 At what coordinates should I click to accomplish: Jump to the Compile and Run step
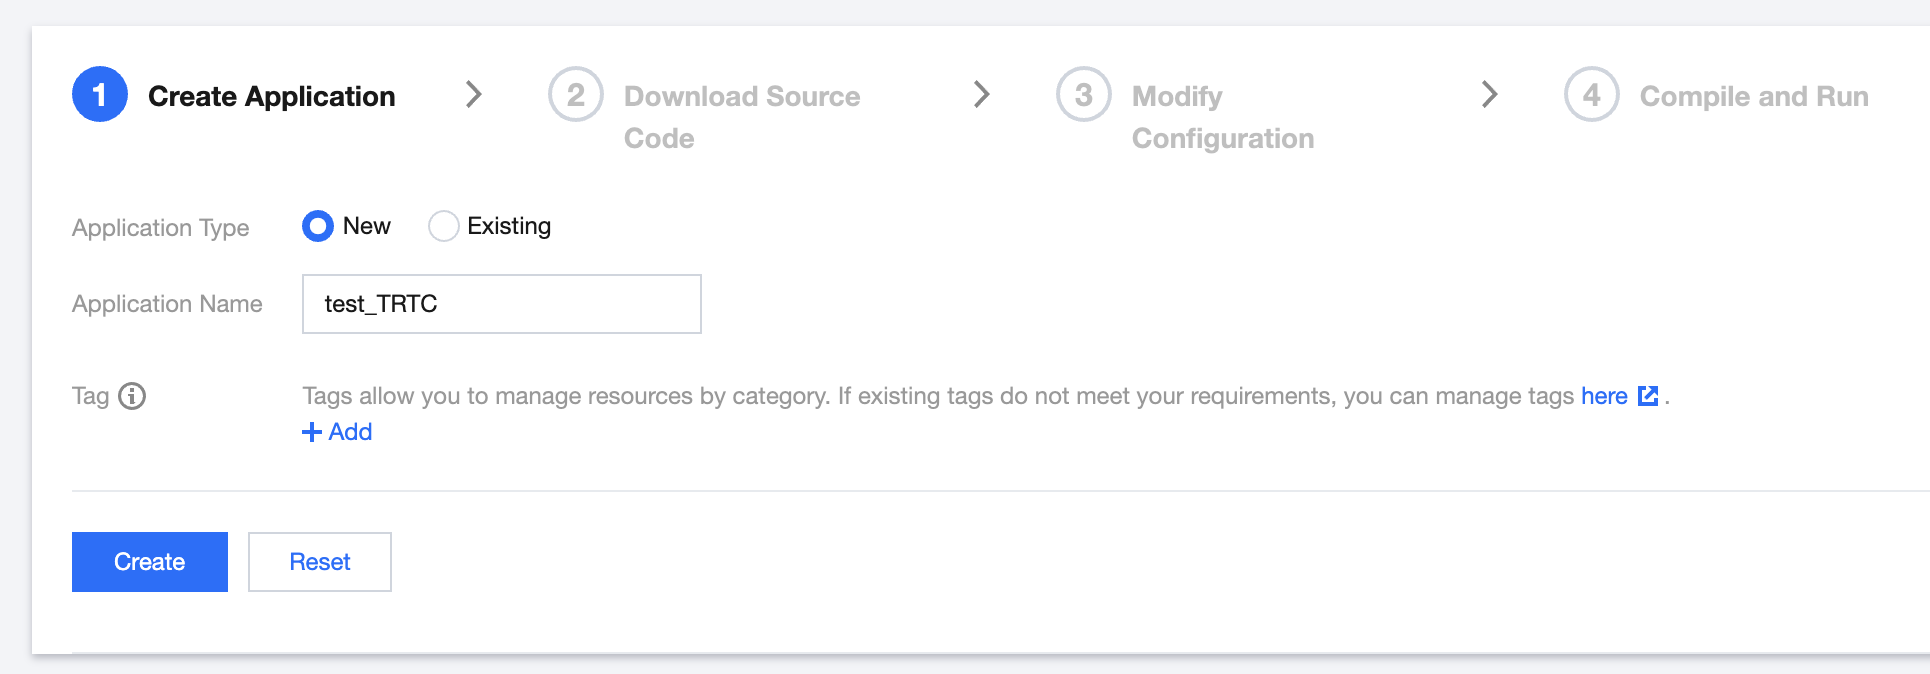click(x=1753, y=97)
